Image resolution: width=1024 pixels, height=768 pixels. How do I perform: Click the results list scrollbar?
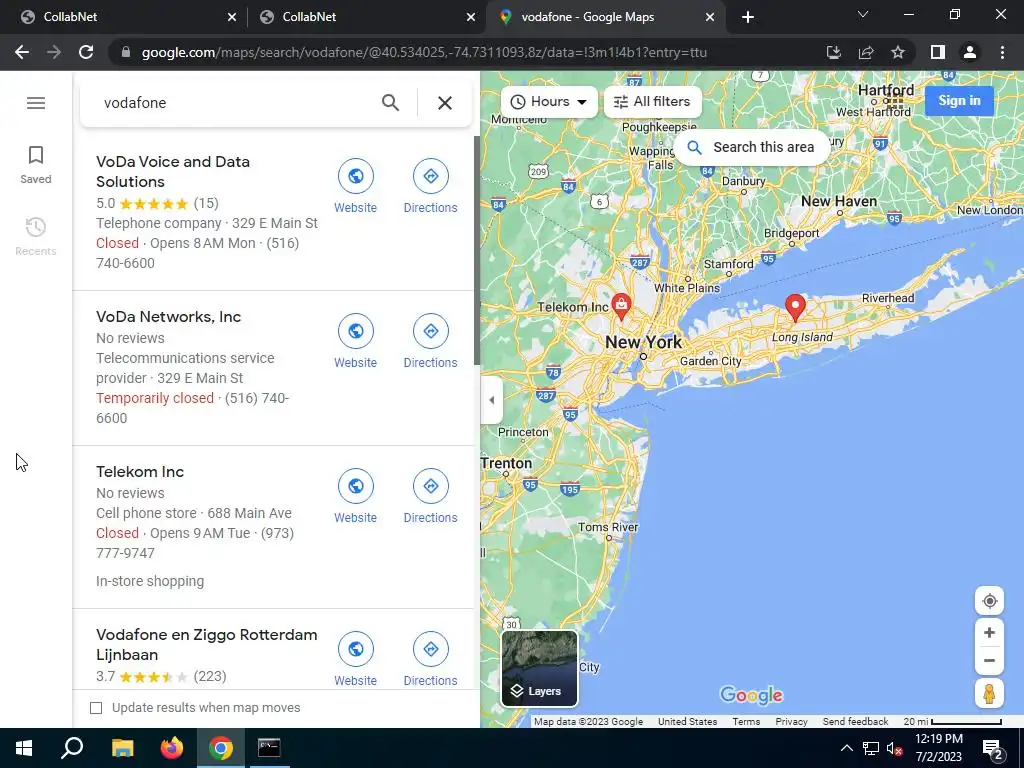pos(477,250)
